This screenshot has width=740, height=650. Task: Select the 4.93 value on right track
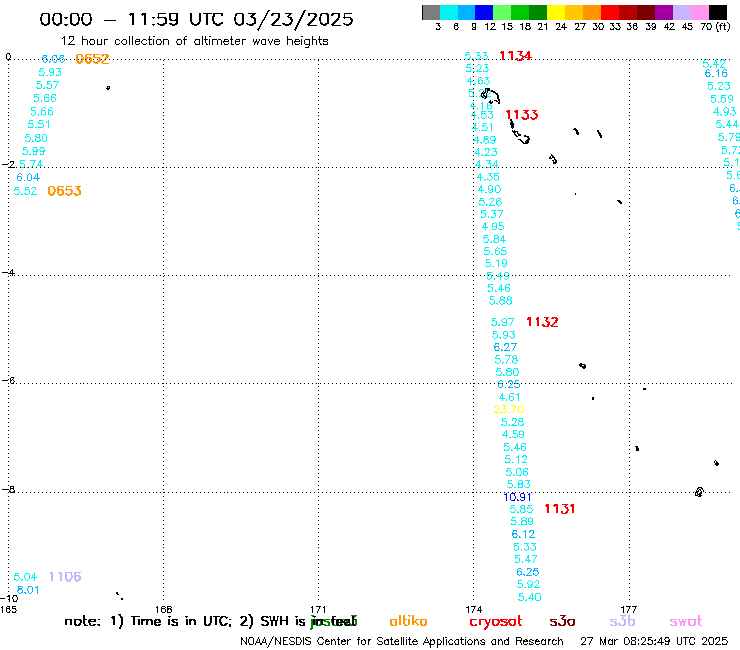(x=724, y=112)
